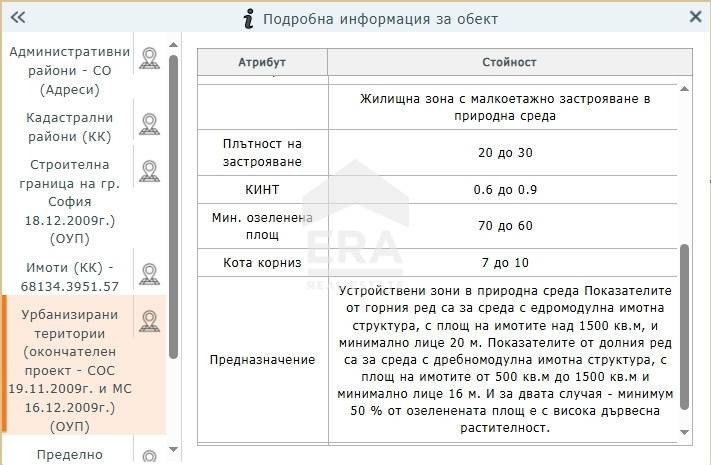The height and width of the screenshot is (465, 711).
Task: Select Административни райони - СО (Адреси) layer
Action: pos(69,70)
